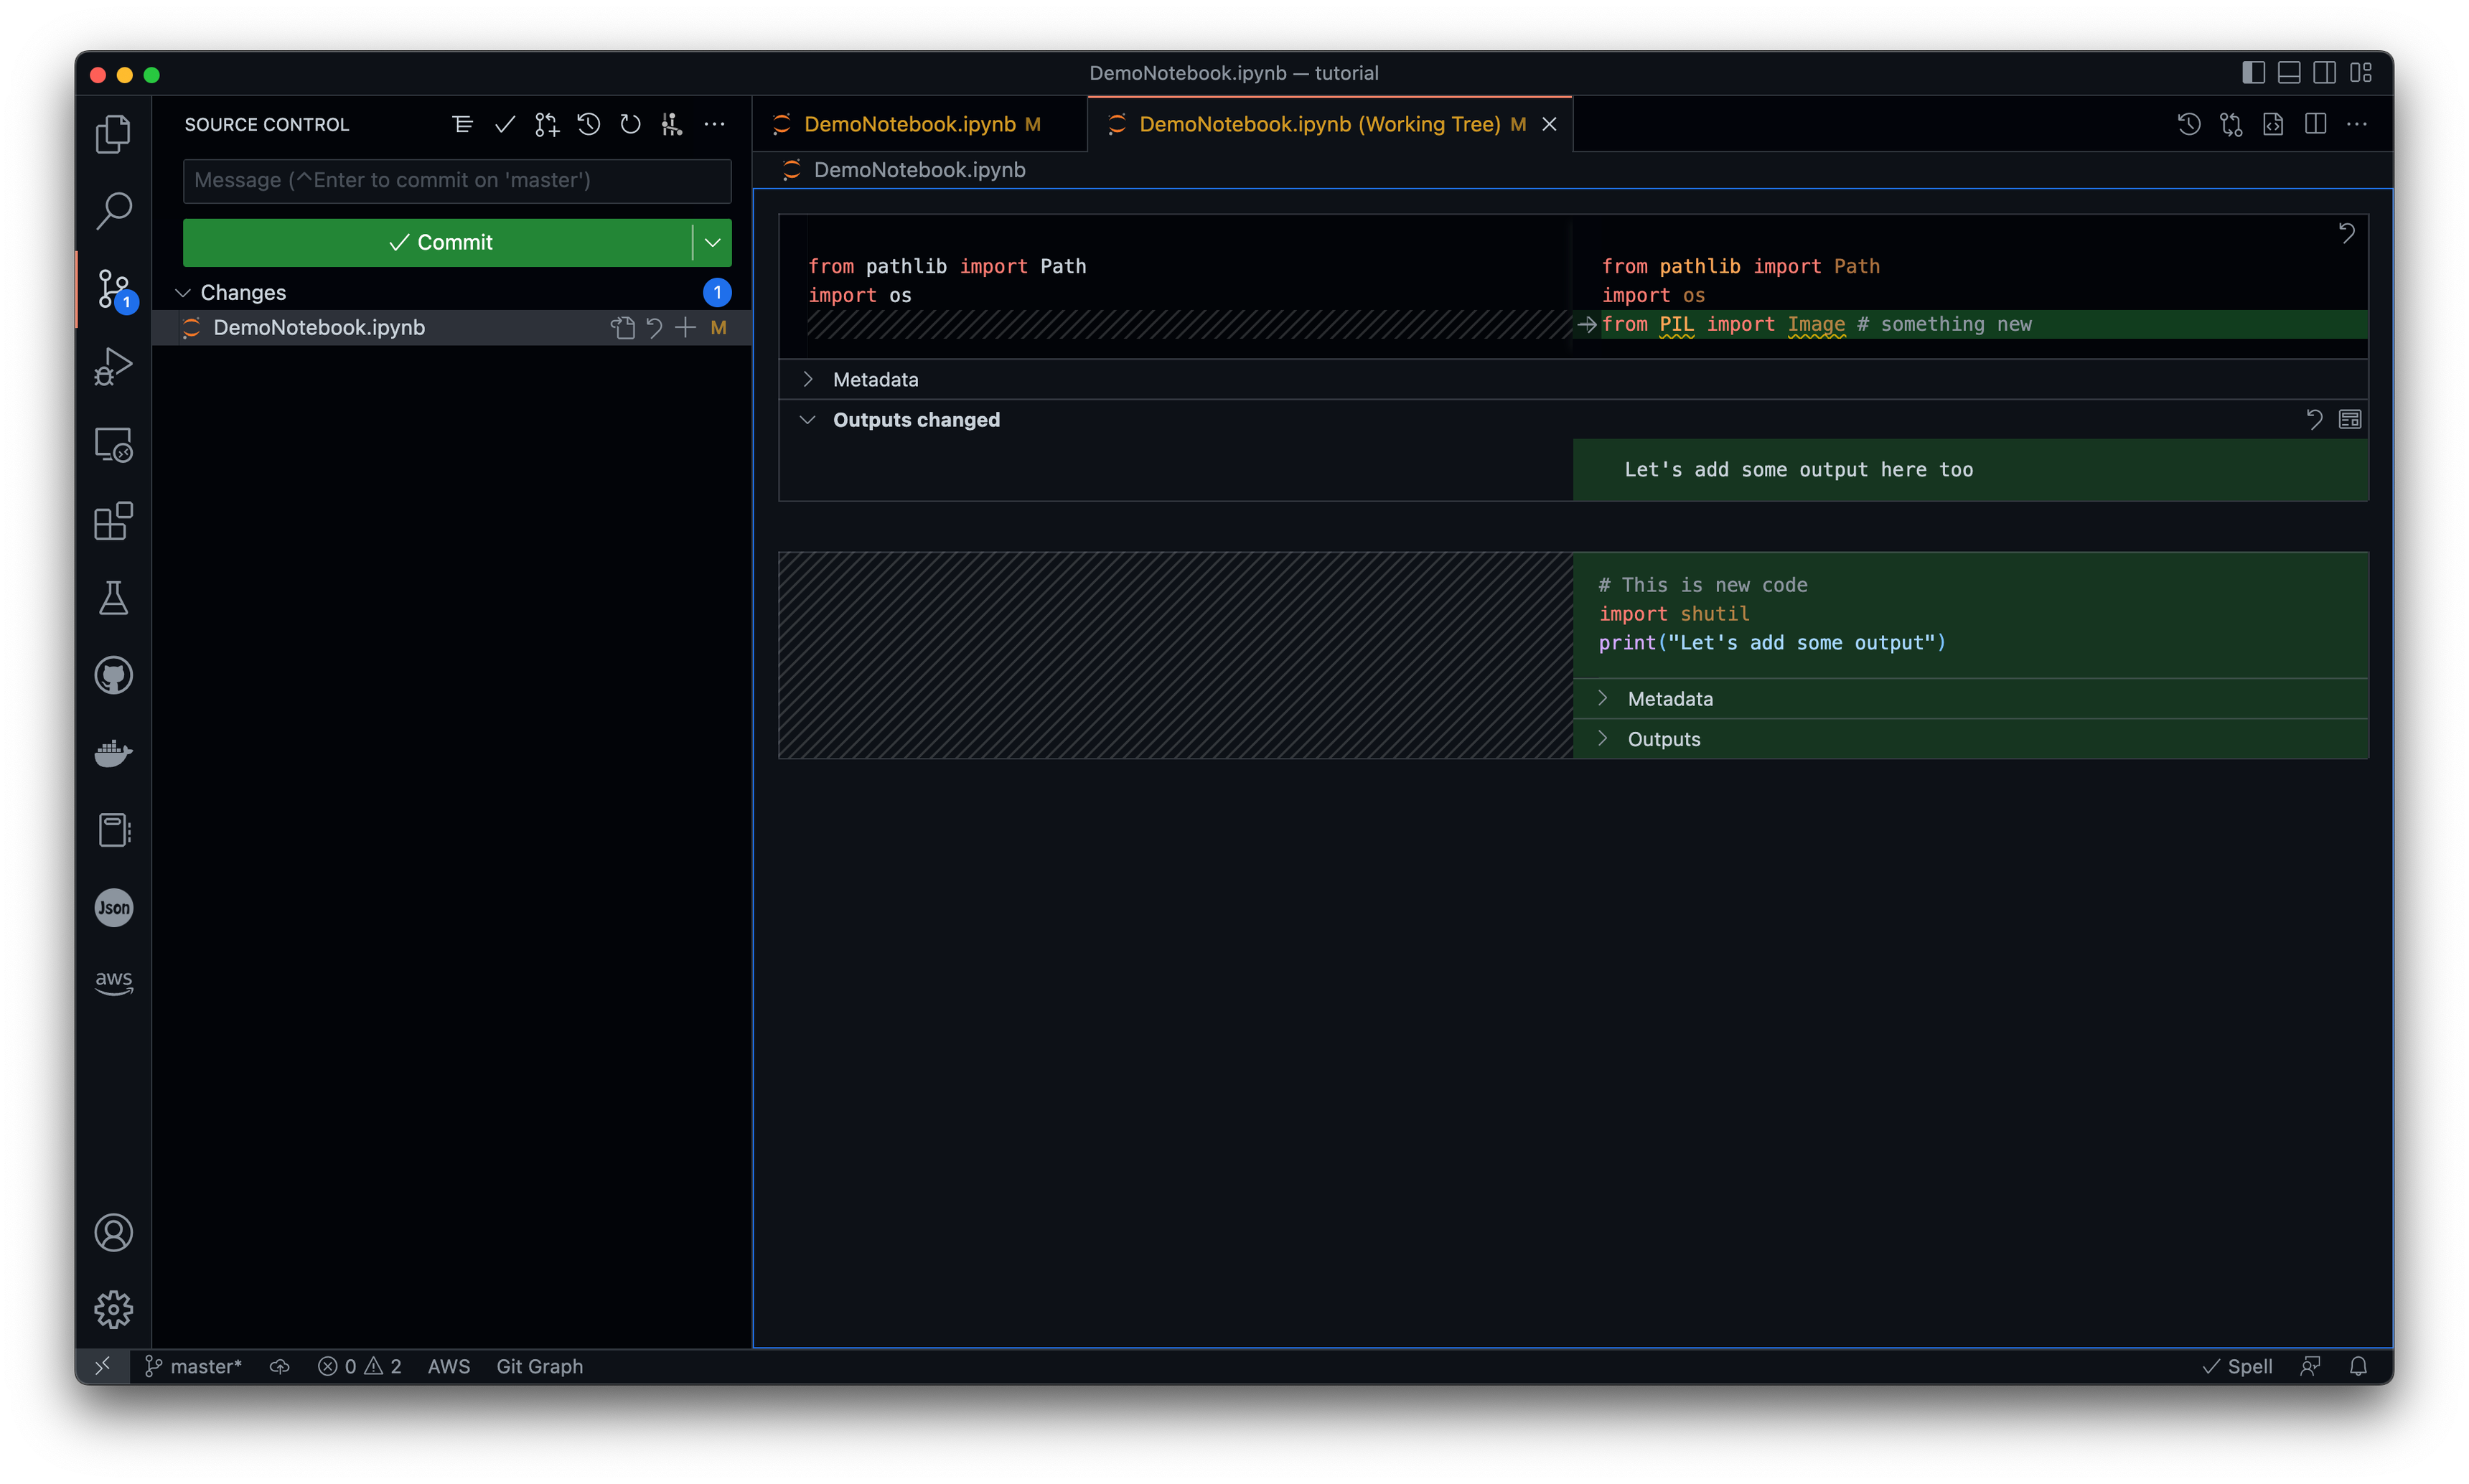The image size is (2469, 1484).
Task: Open file icon in editor toolbar
Action: 2273,124
